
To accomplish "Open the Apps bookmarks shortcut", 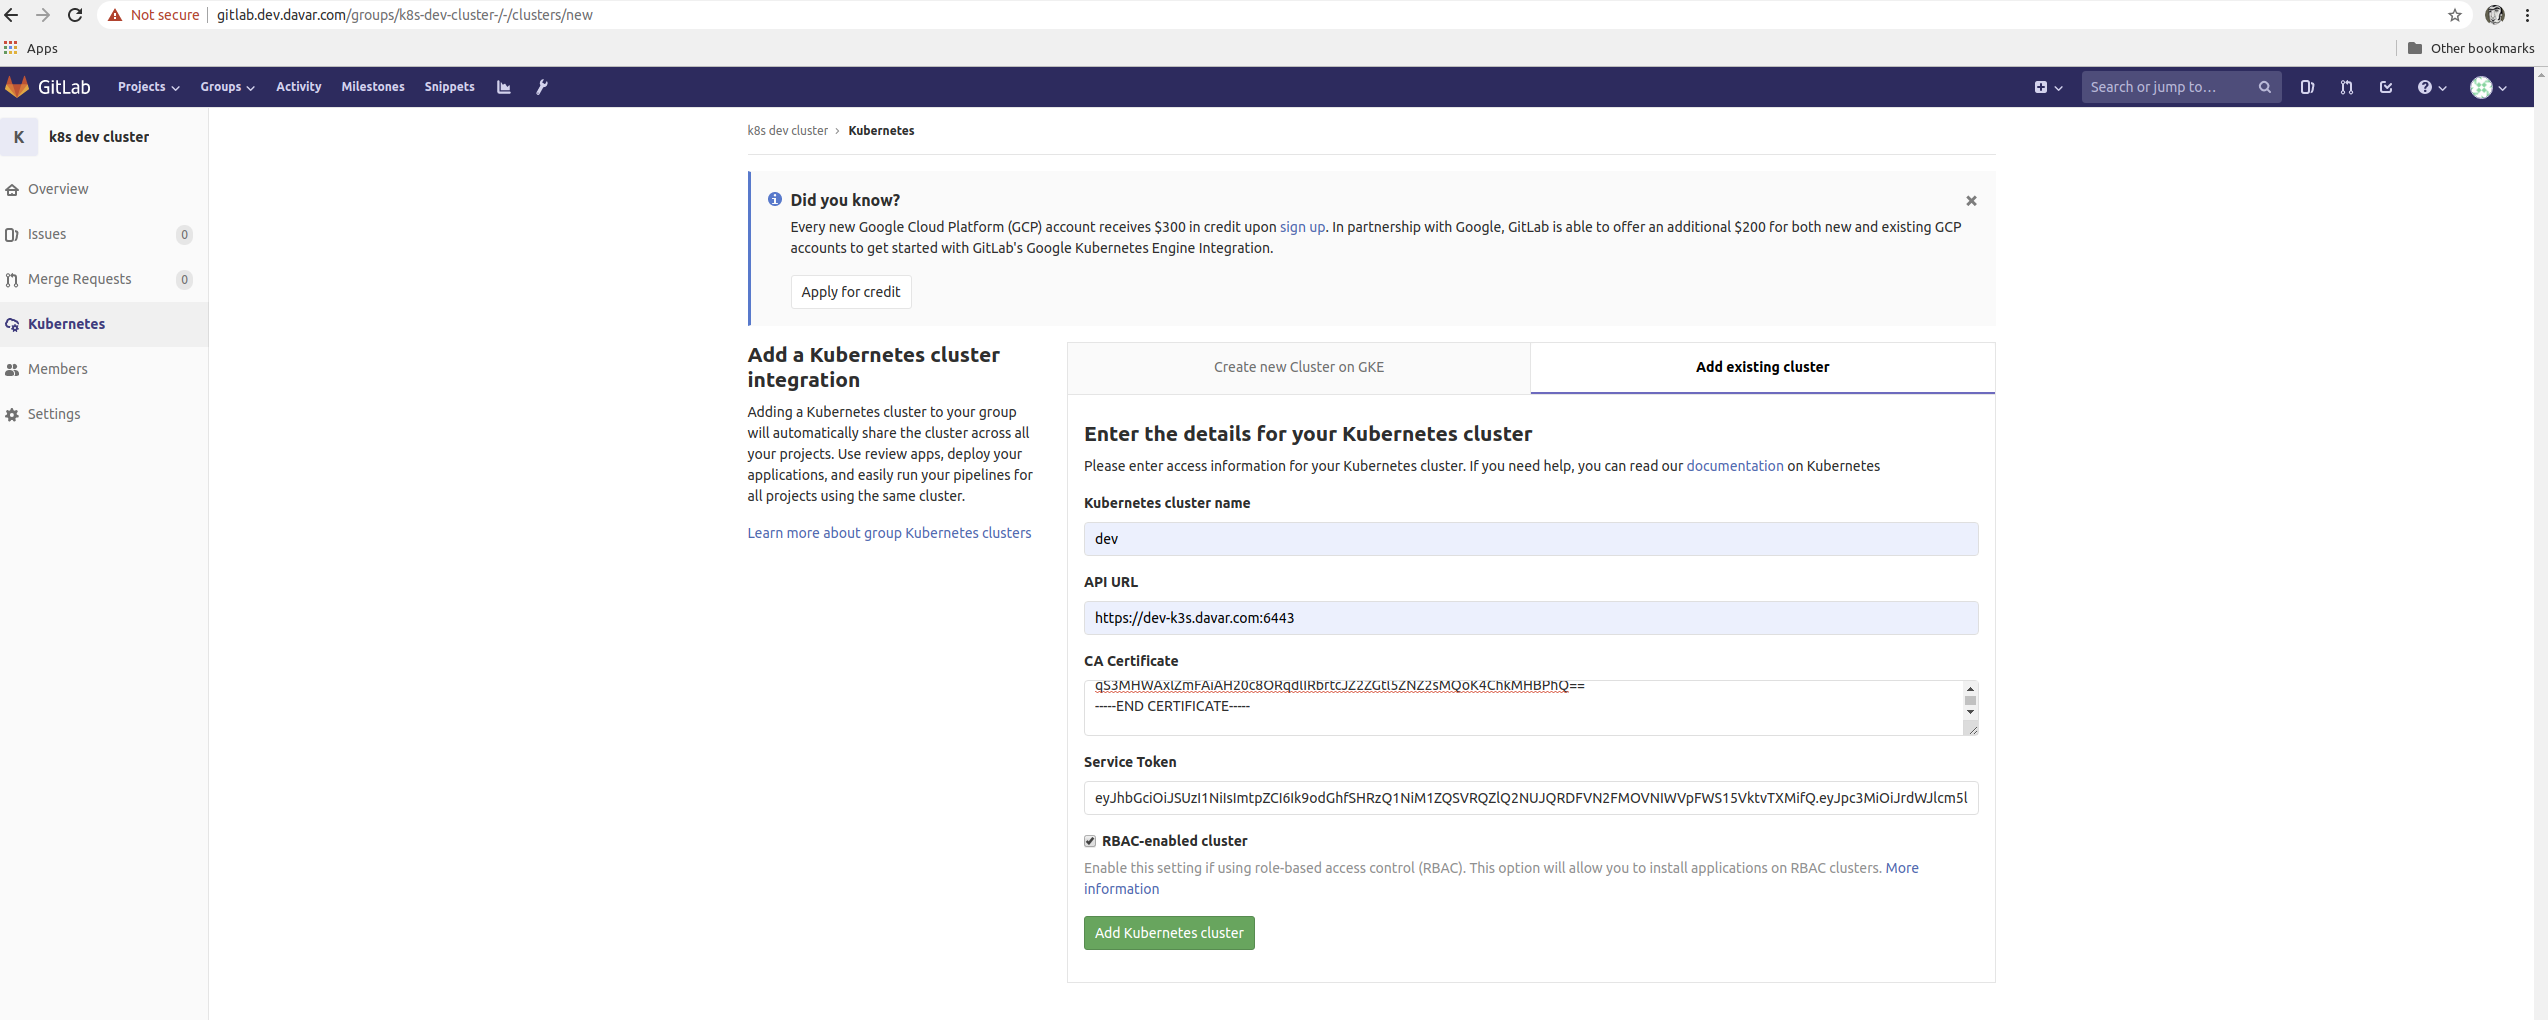I will pos(31,48).
